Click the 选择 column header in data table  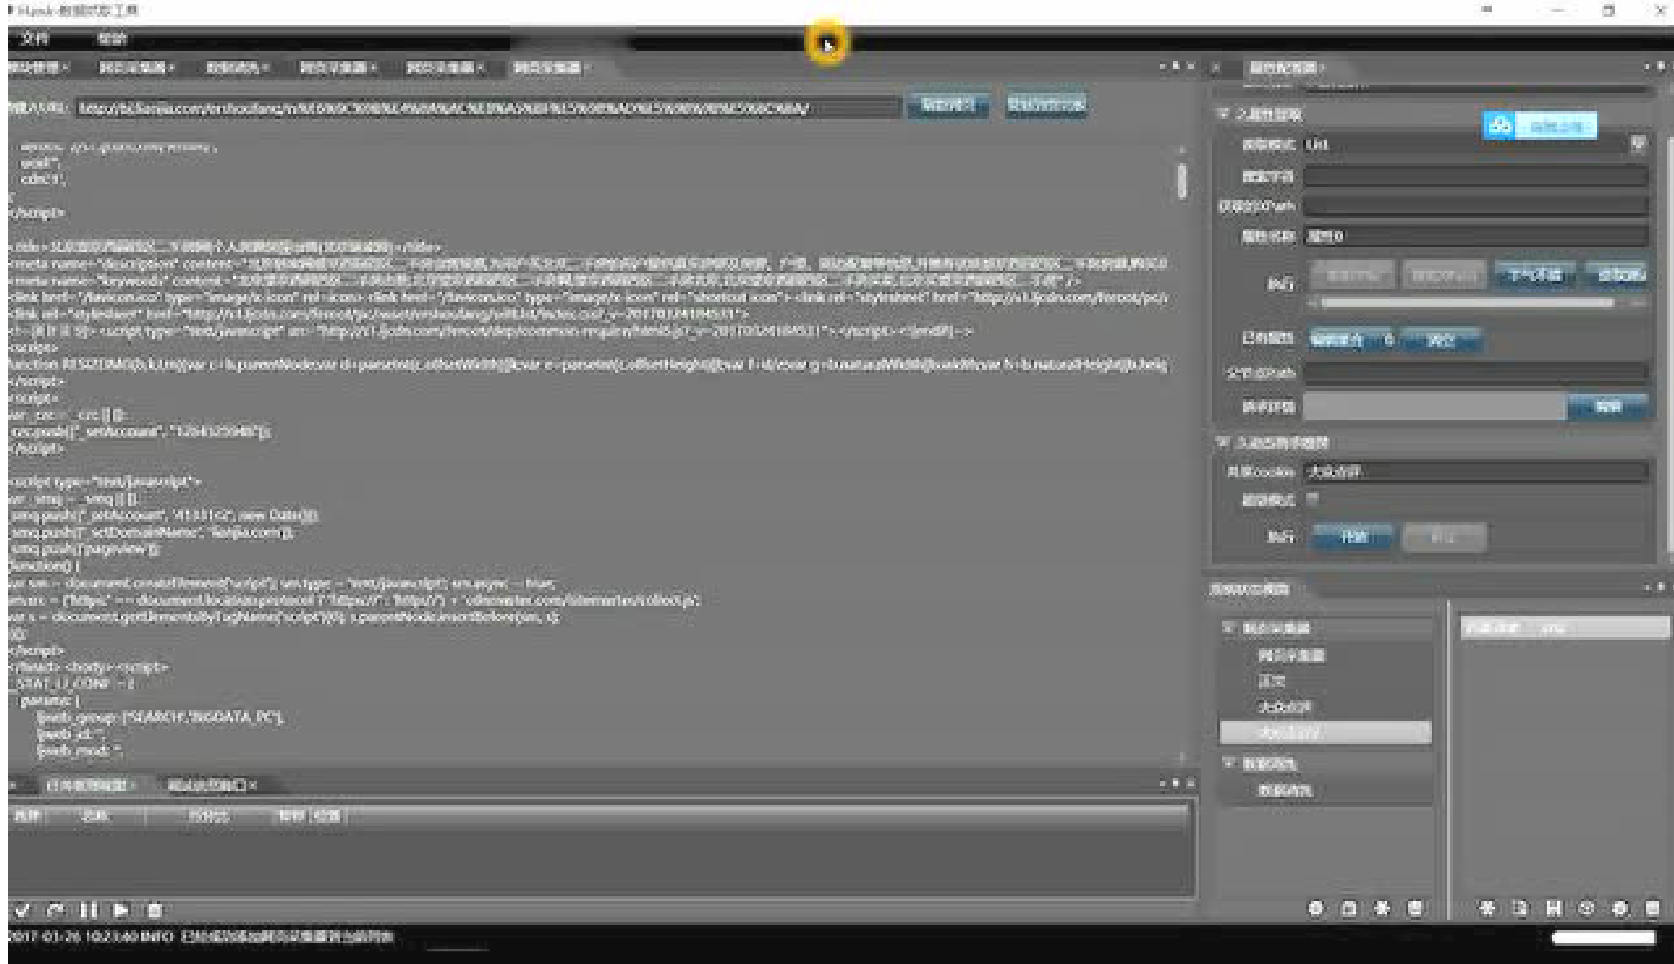27,816
